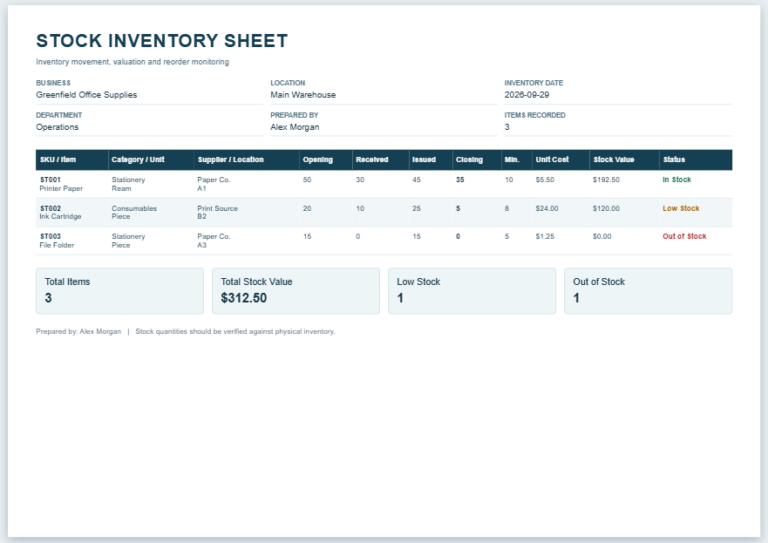
Task: Select the unit cost $5.50
Action: (545, 180)
